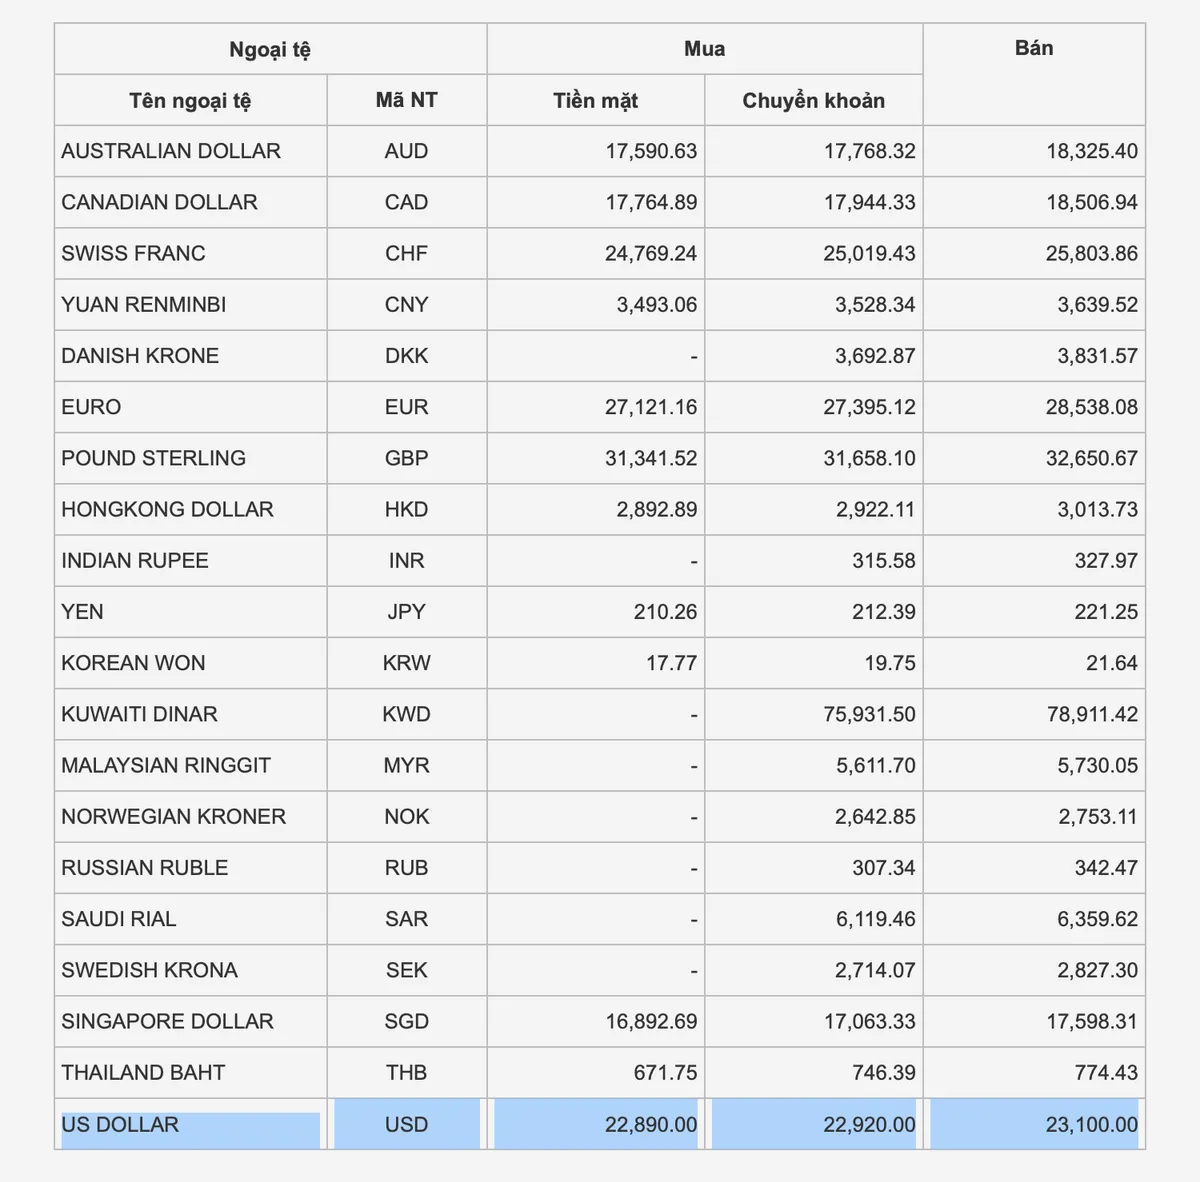
Task: Select the SGD transfer rate 17,063.33
Action: tap(869, 1021)
